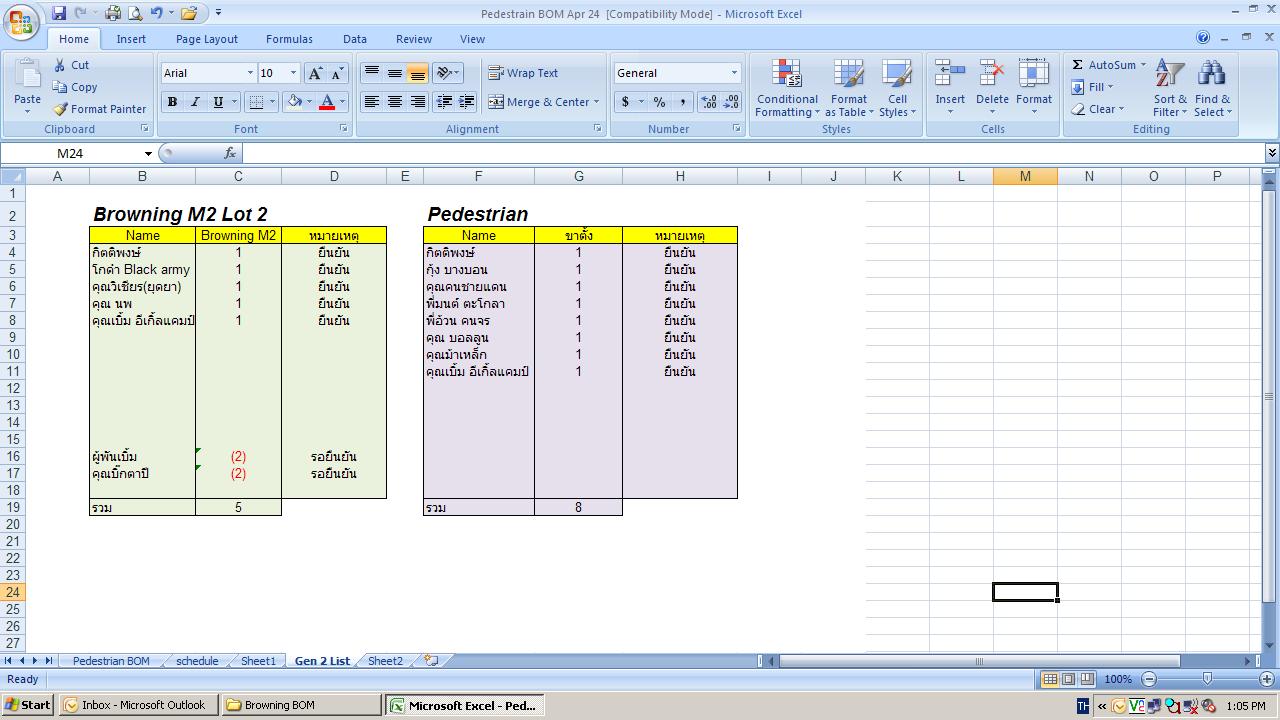Viewport: 1280px width, 720px height.
Task: Click the Merge & Center icon
Action: [496, 102]
